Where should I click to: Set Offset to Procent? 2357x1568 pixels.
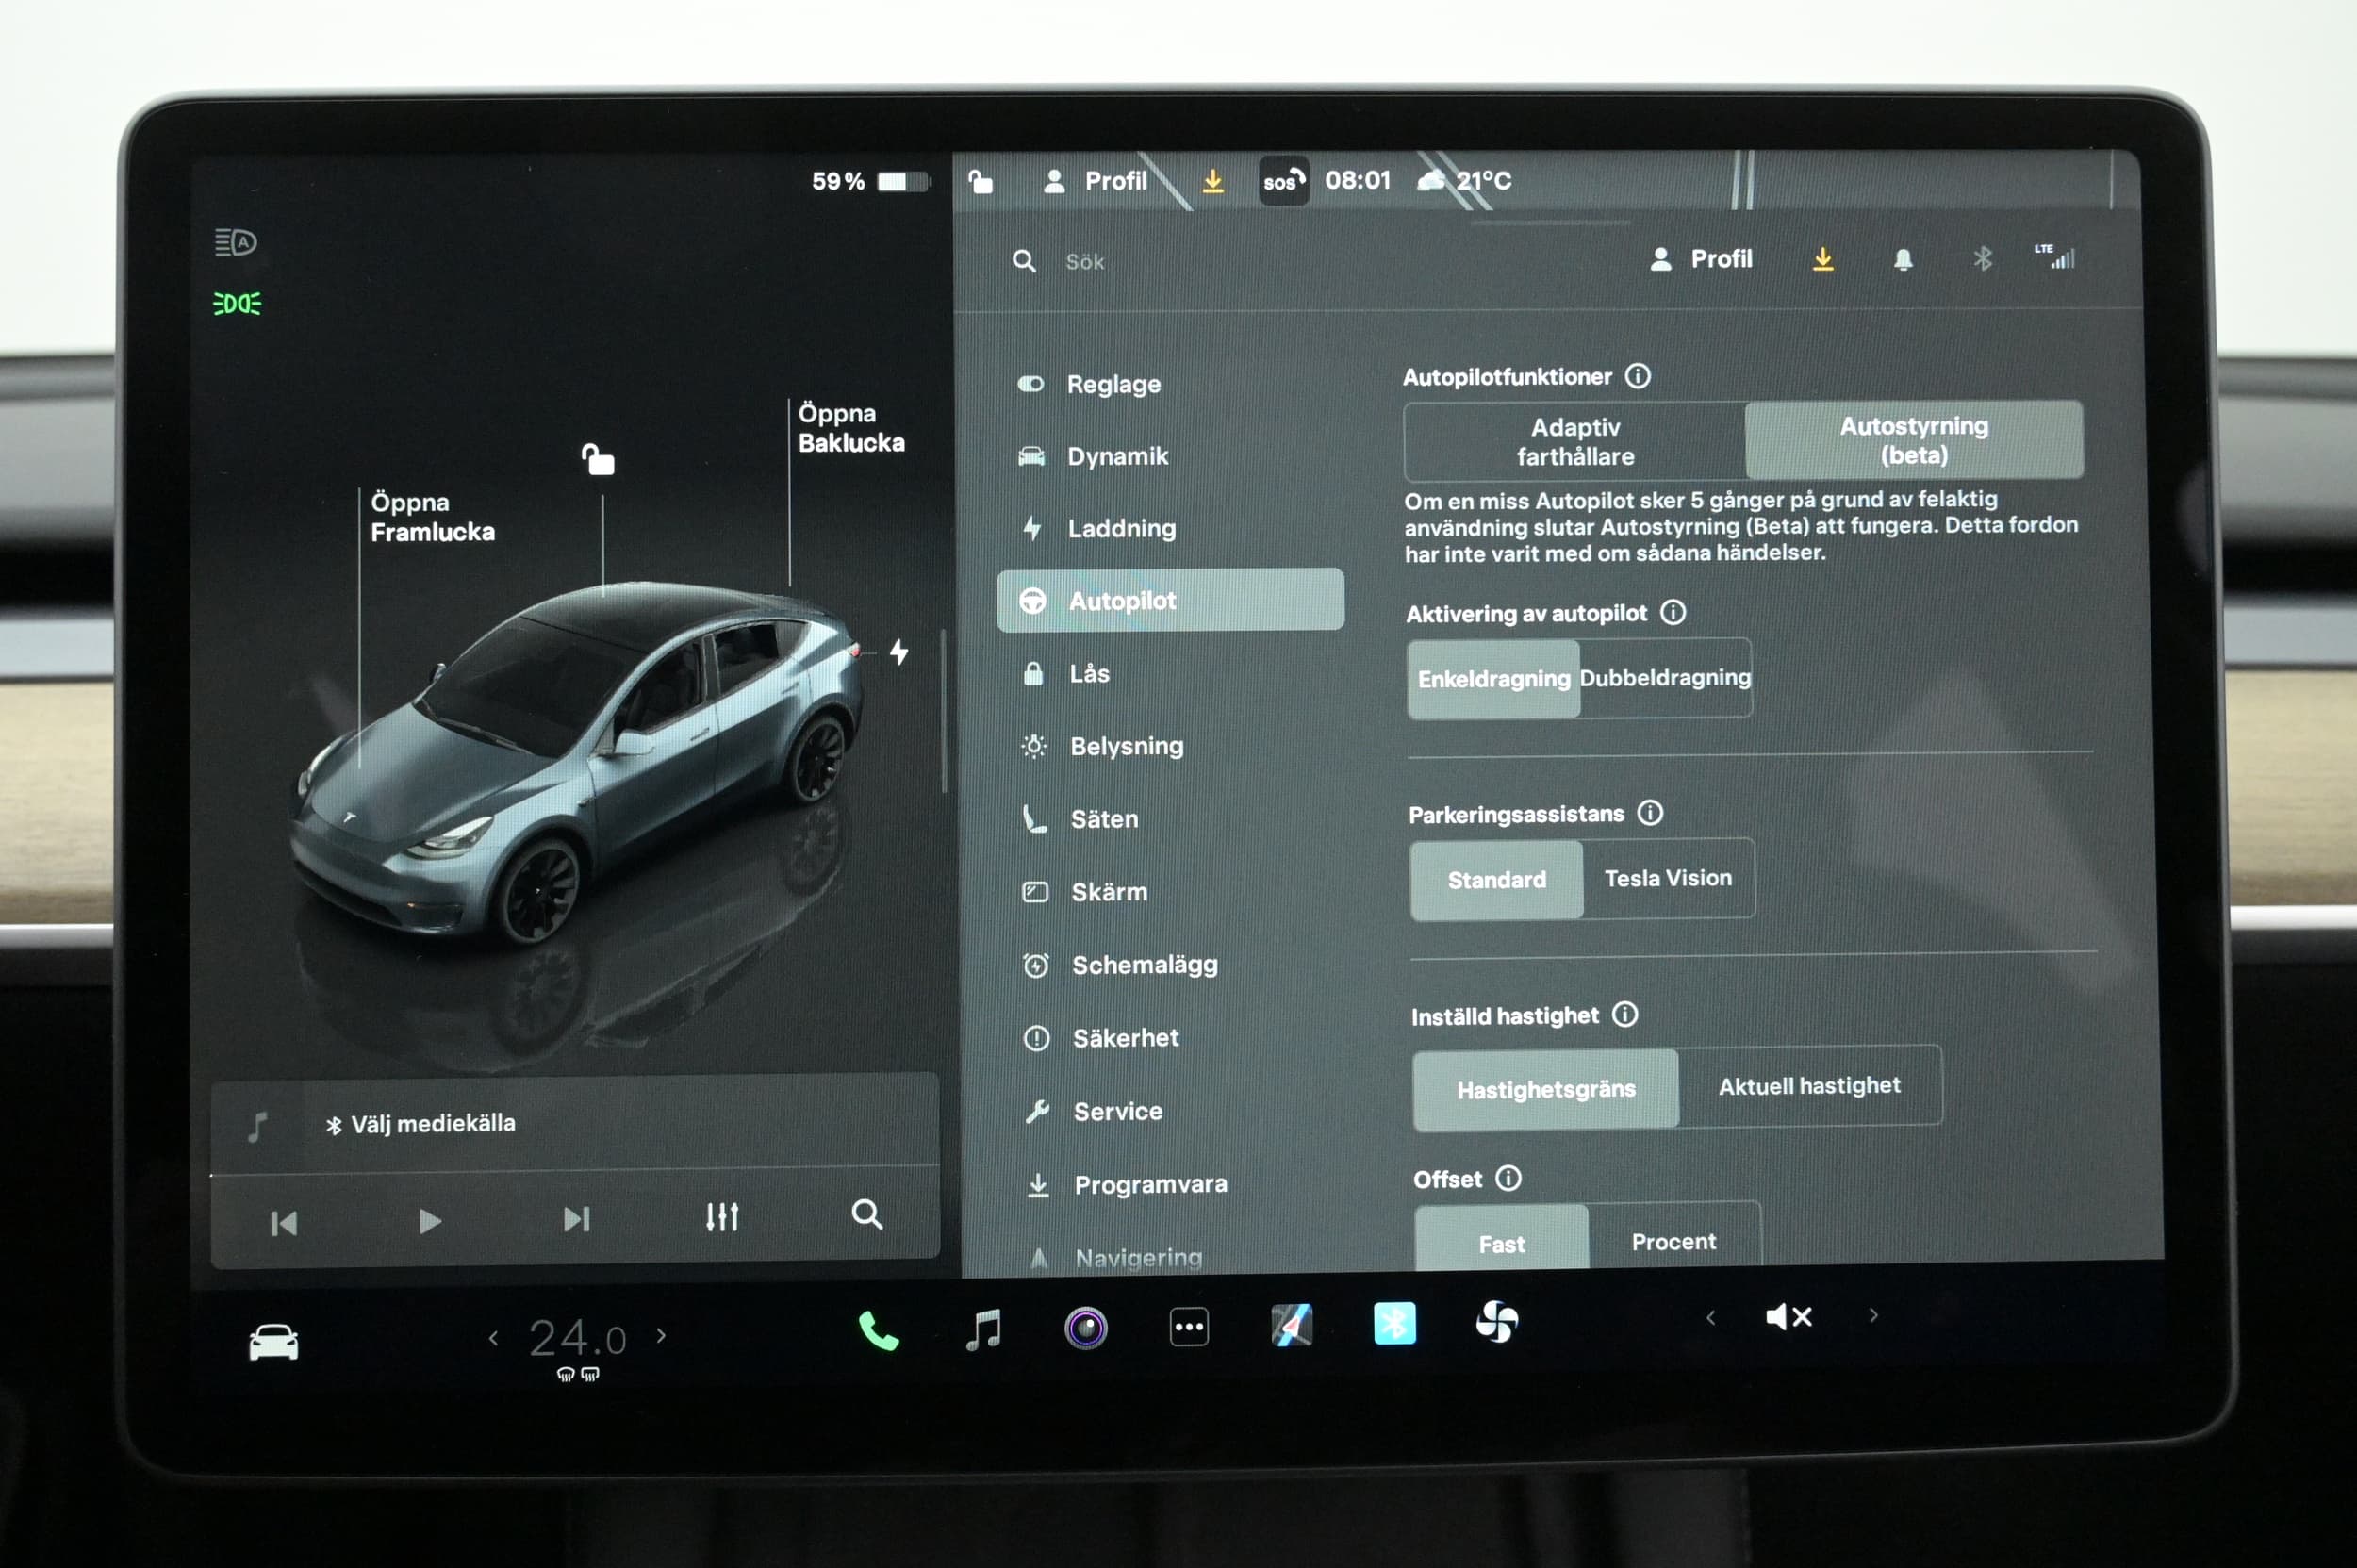[x=1674, y=1238]
